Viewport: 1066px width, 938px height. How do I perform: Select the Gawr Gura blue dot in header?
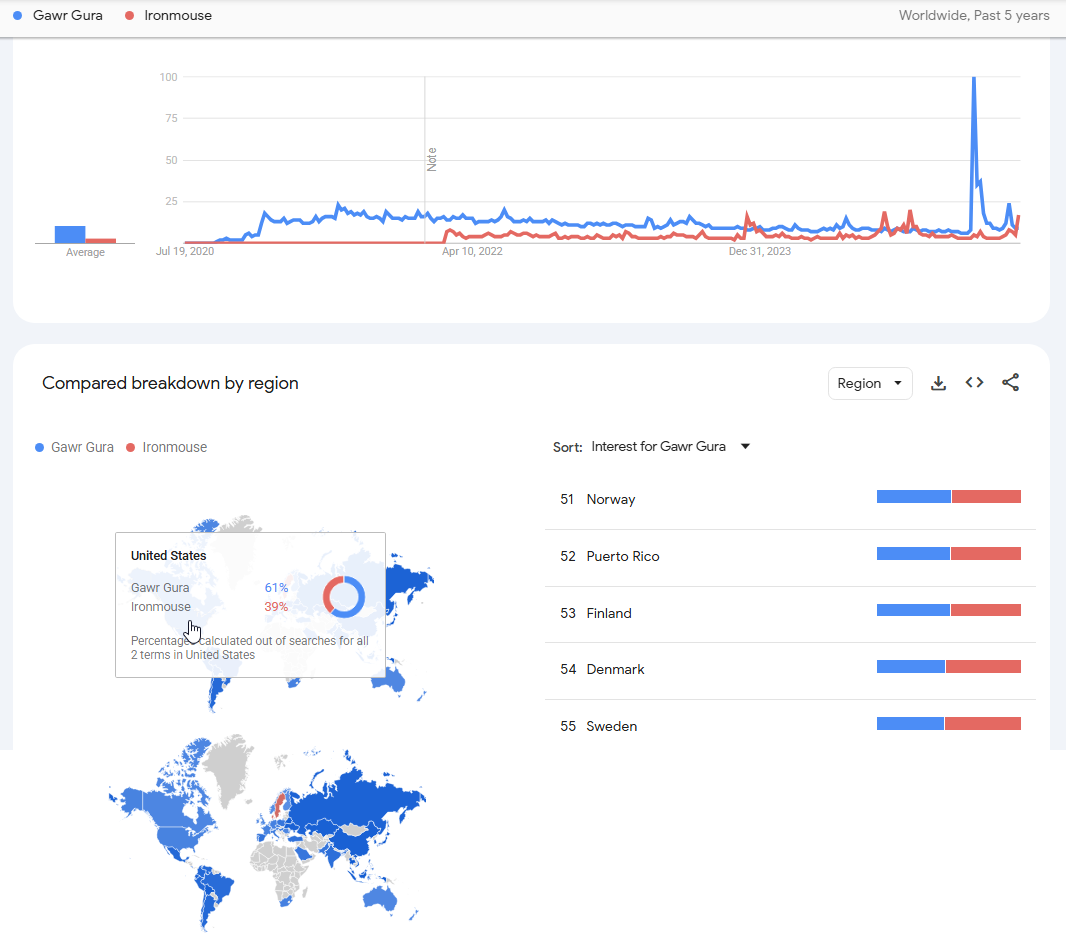pyautogui.click(x=18, y=15)
